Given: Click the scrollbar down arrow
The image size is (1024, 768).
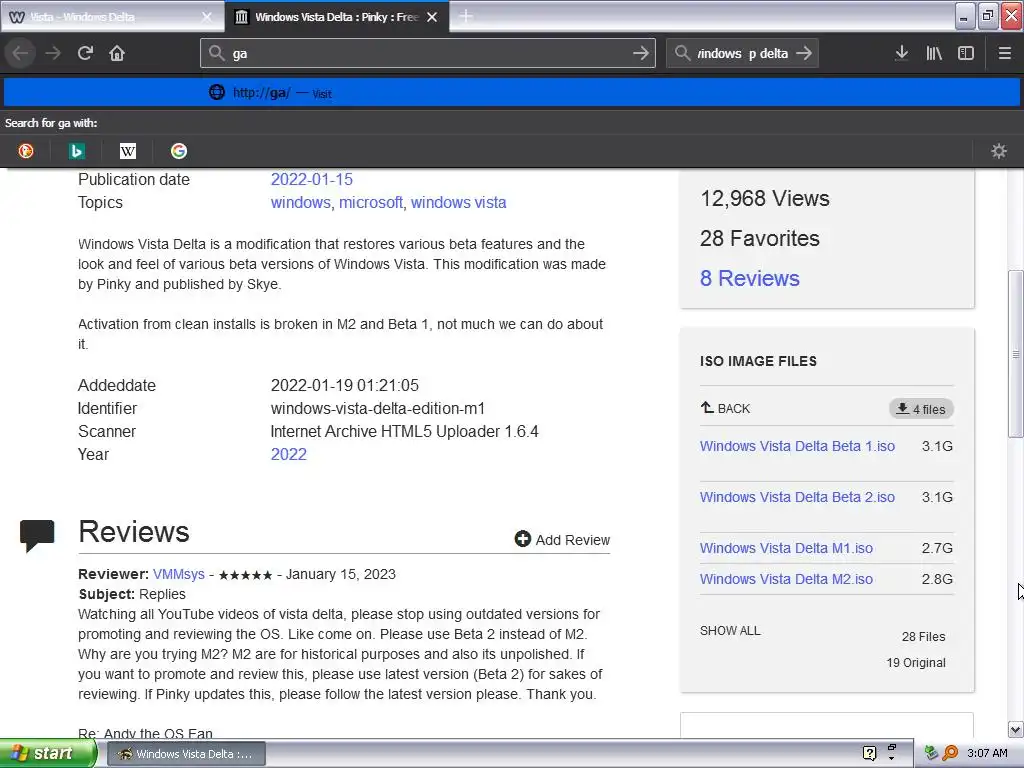Looking at the screenshot, I should [1015, 729].
